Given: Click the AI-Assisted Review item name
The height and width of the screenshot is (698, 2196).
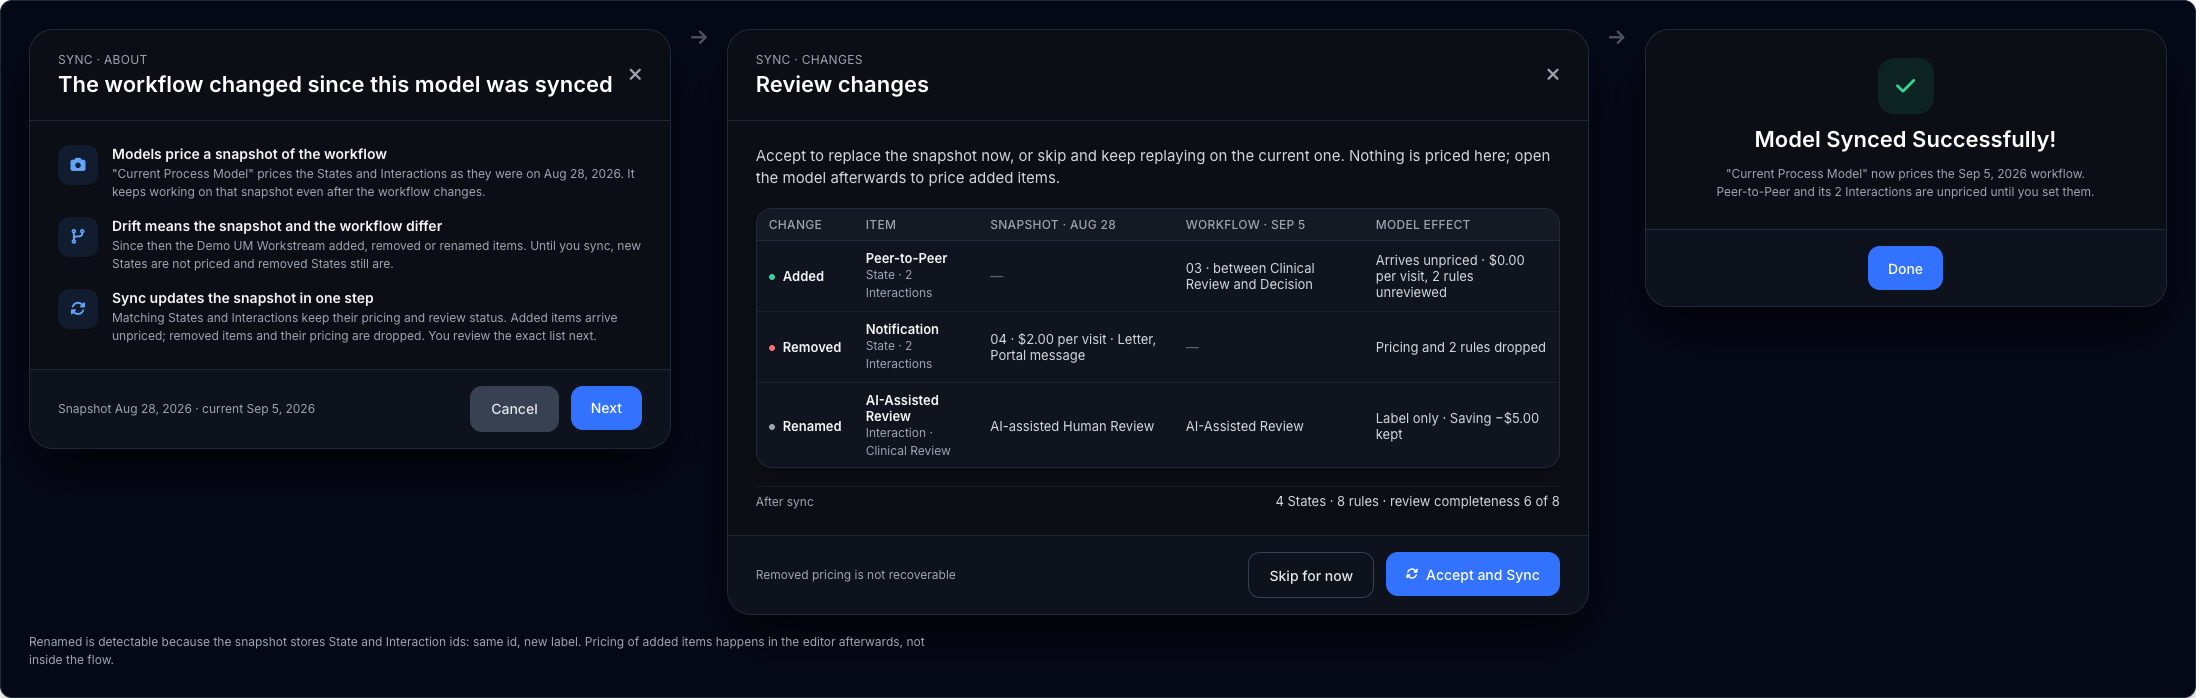Looking at the screenshot, I should point(902,408).
